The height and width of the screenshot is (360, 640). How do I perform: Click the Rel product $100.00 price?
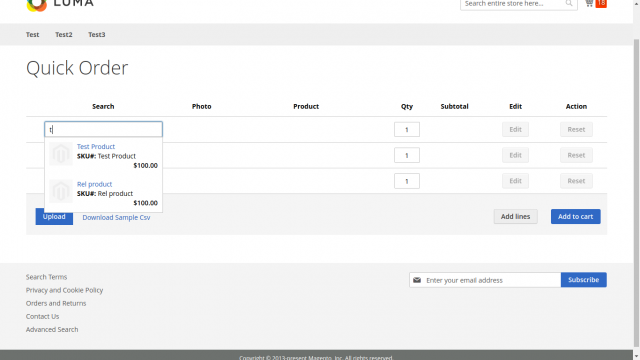[x=146, y=203]
